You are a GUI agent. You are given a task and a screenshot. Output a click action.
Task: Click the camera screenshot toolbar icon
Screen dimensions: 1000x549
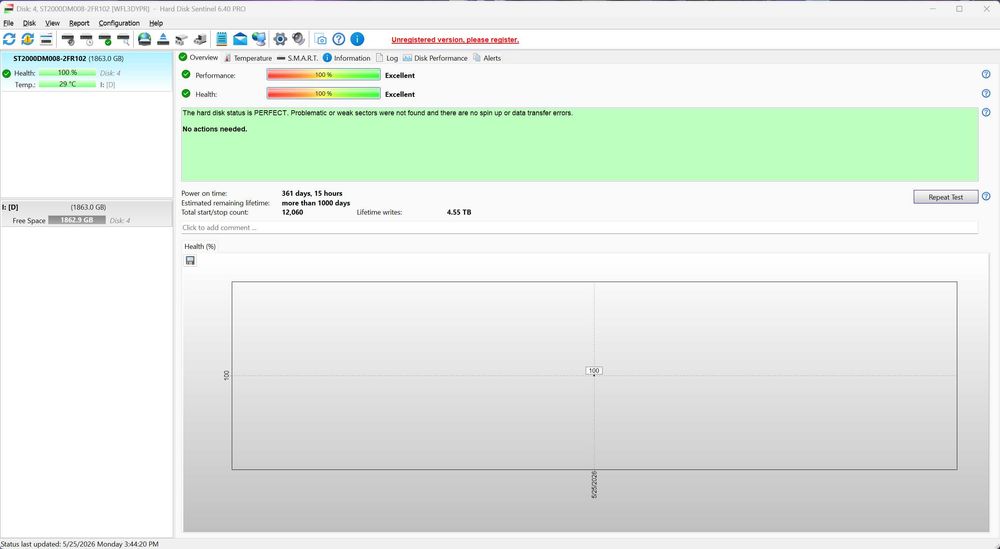[320, 40]
